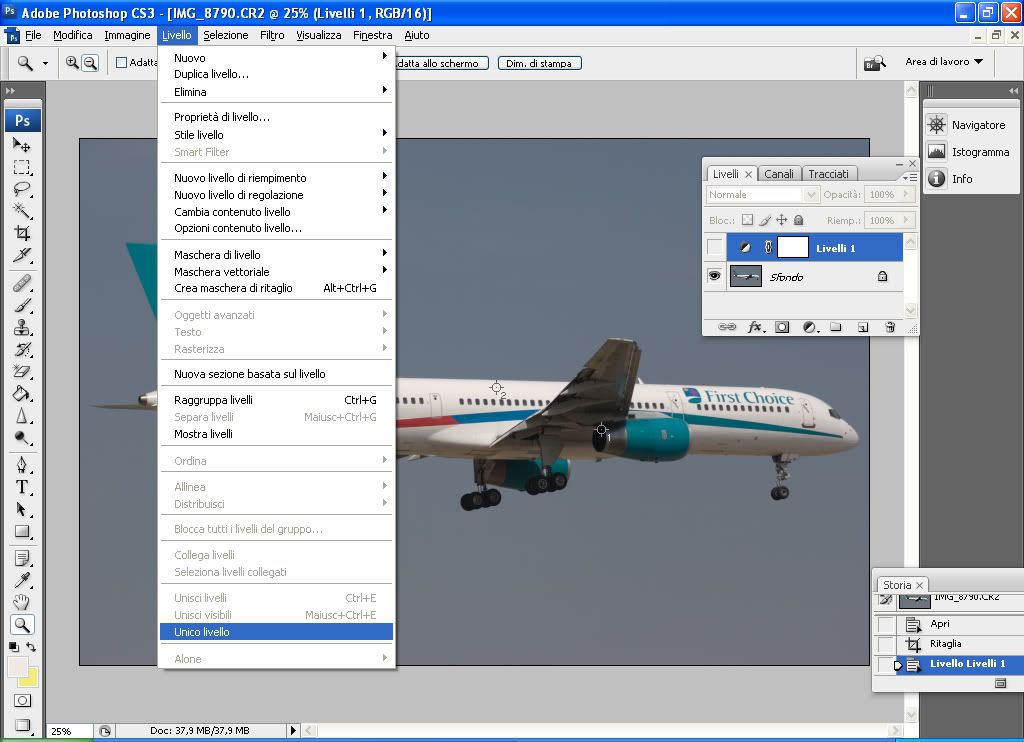This screenshot has width=1024, height=742.
Task: Click the trash icon in Livelli panel
Action: [x=890, y=327]
